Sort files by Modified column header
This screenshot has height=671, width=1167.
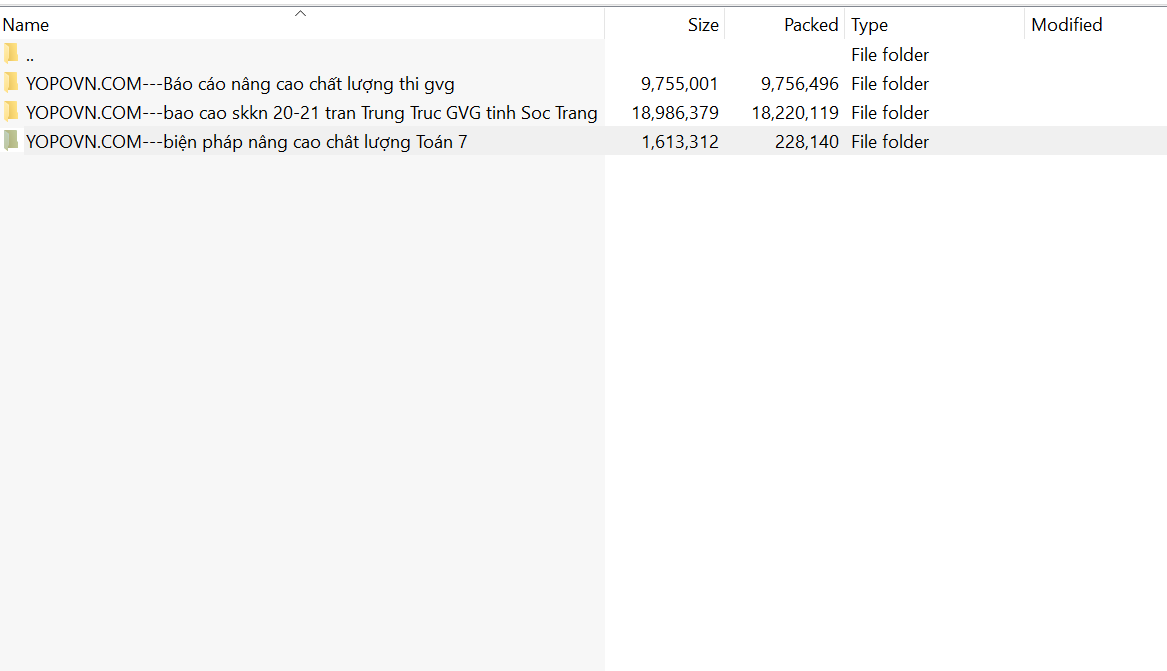(1066, 26)
